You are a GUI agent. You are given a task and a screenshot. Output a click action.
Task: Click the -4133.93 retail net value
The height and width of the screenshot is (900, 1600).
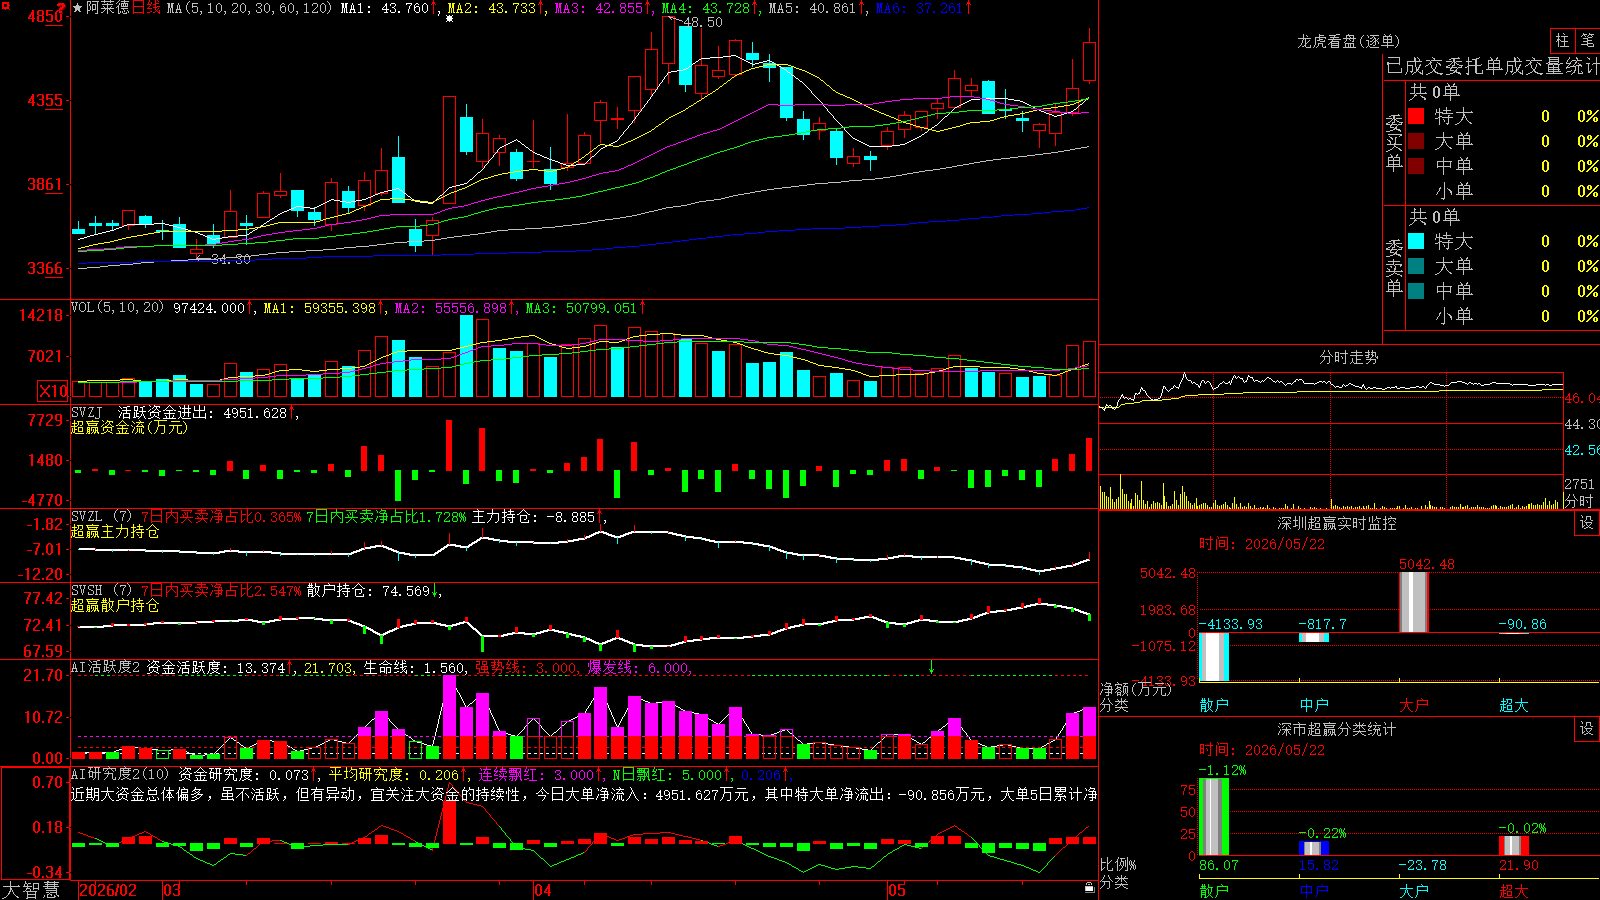pyautogui.click(x=1230, y=624)
